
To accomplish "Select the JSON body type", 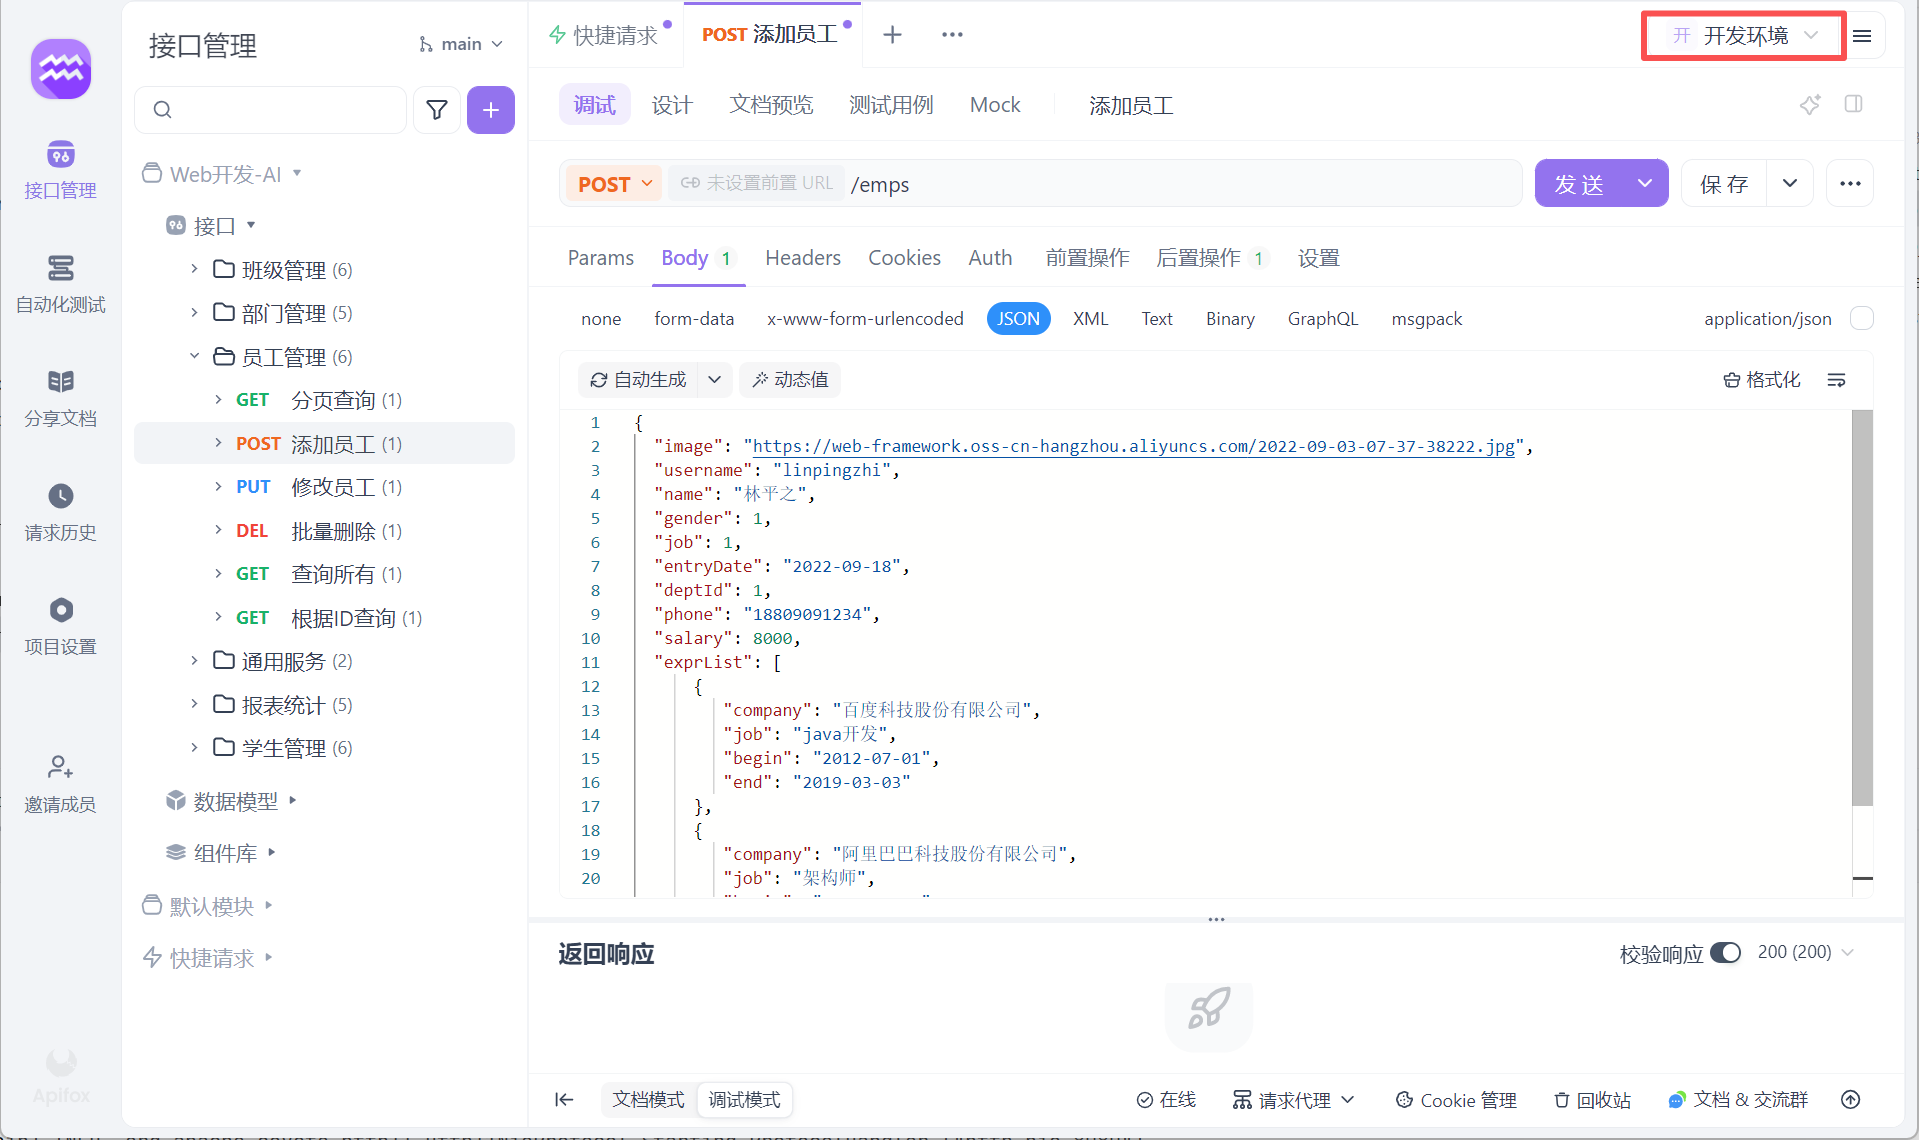I will pyautogui.click(x=1018, y=319).
